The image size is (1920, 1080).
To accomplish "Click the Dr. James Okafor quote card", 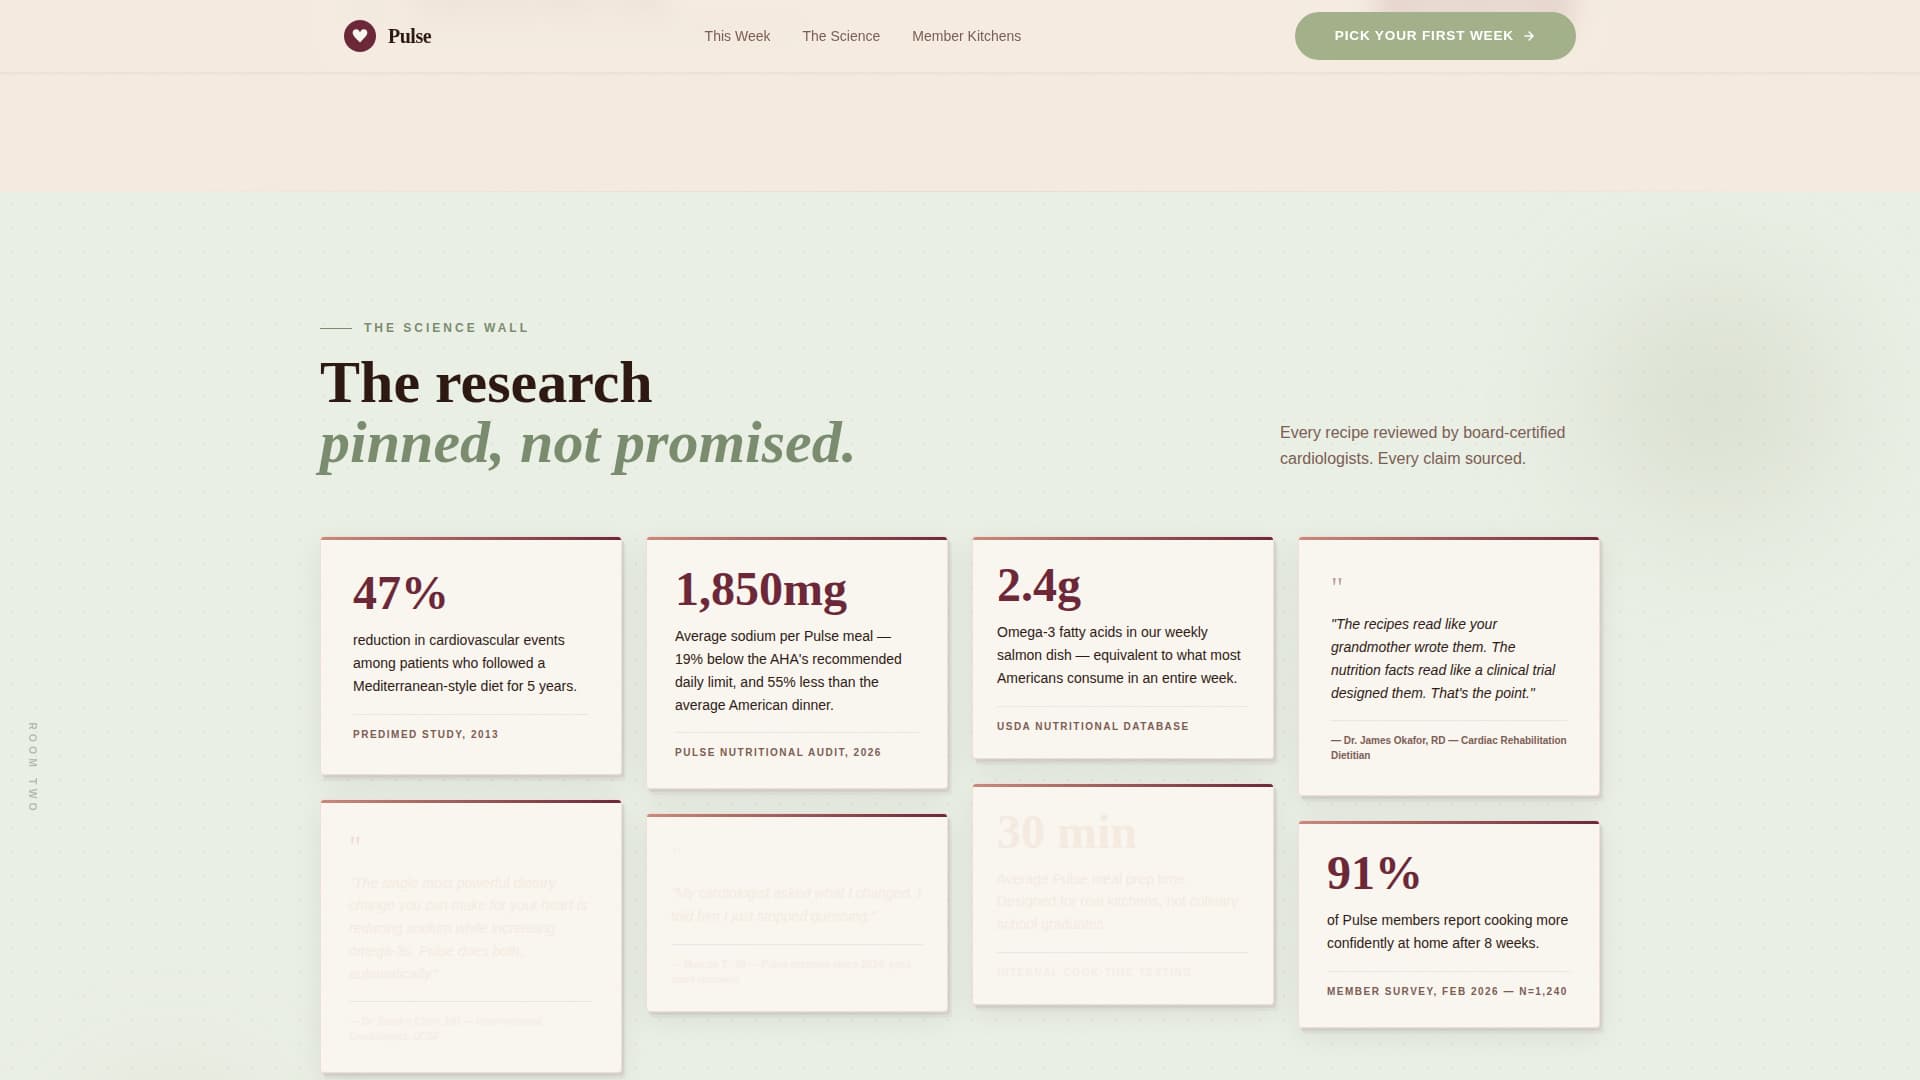I will [x=1449, y=667].
